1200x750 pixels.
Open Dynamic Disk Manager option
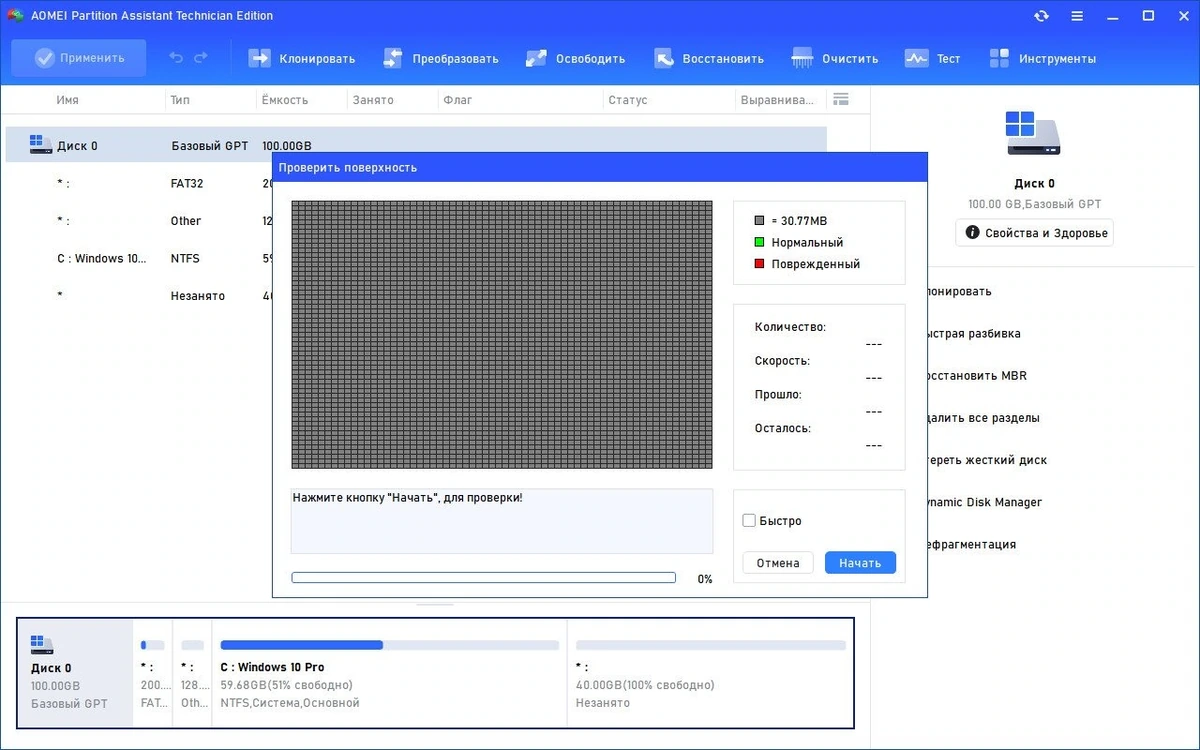pos(984,502)
